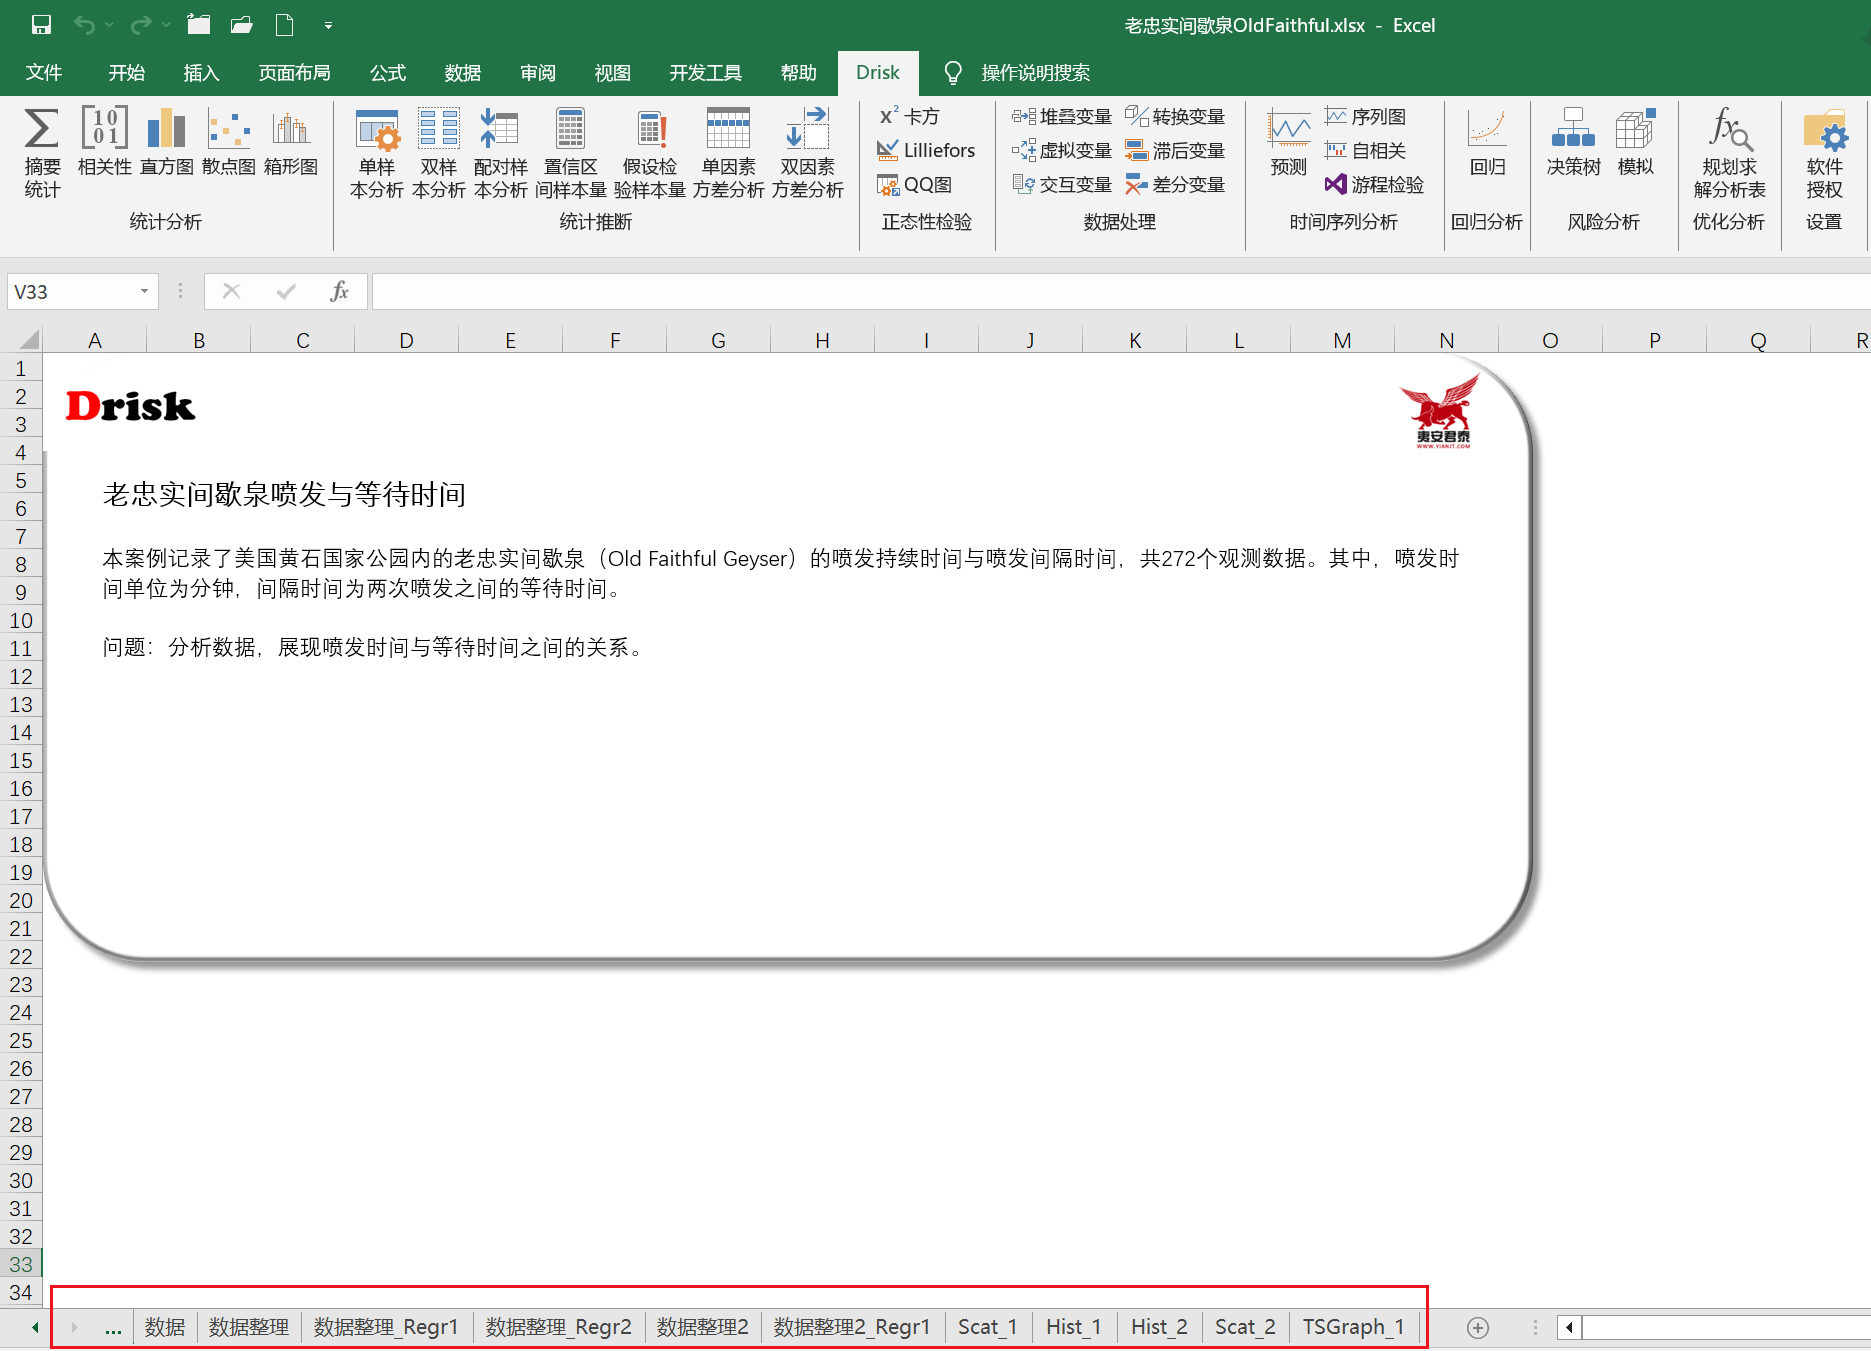Create a 序列图 time series plot
The image size is (1871, 1351).
[x=1366, y=117]
